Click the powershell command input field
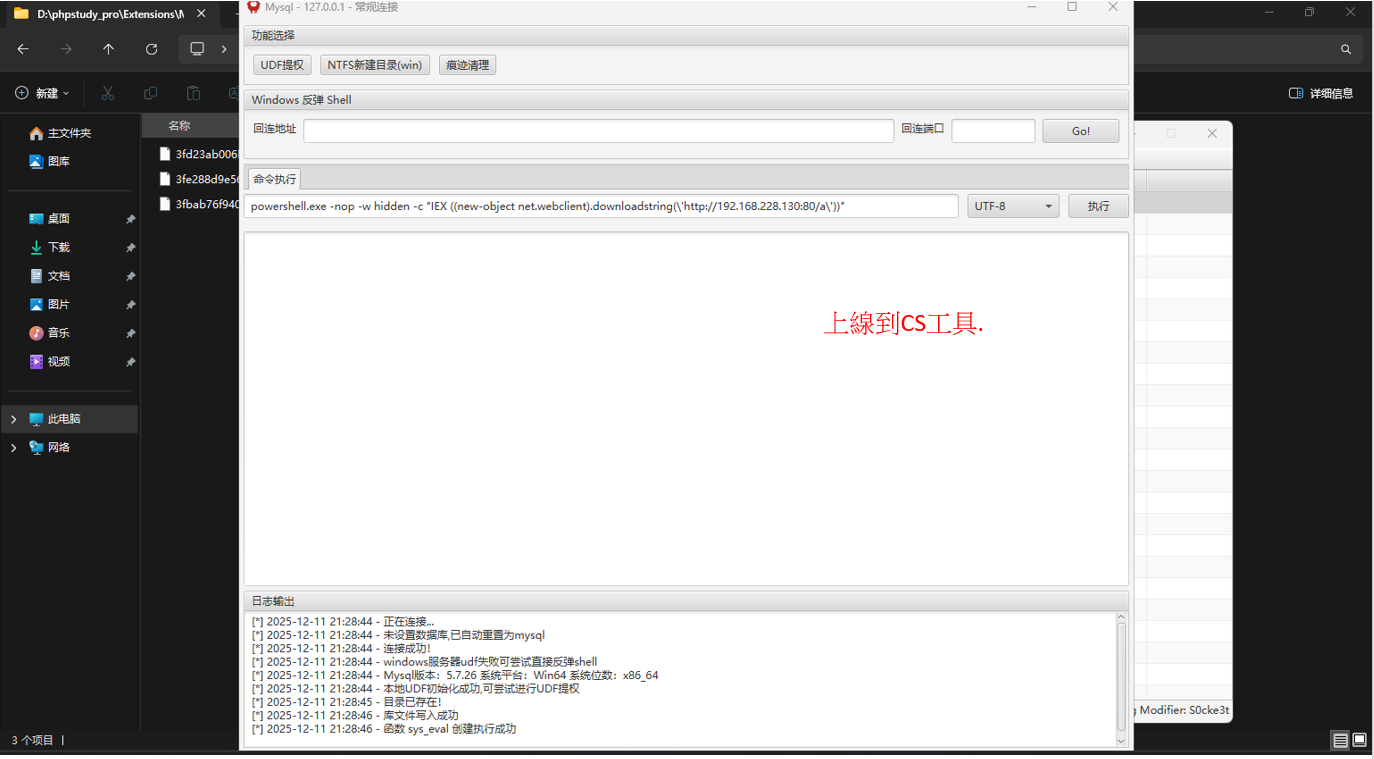 [x=601, y=206]
